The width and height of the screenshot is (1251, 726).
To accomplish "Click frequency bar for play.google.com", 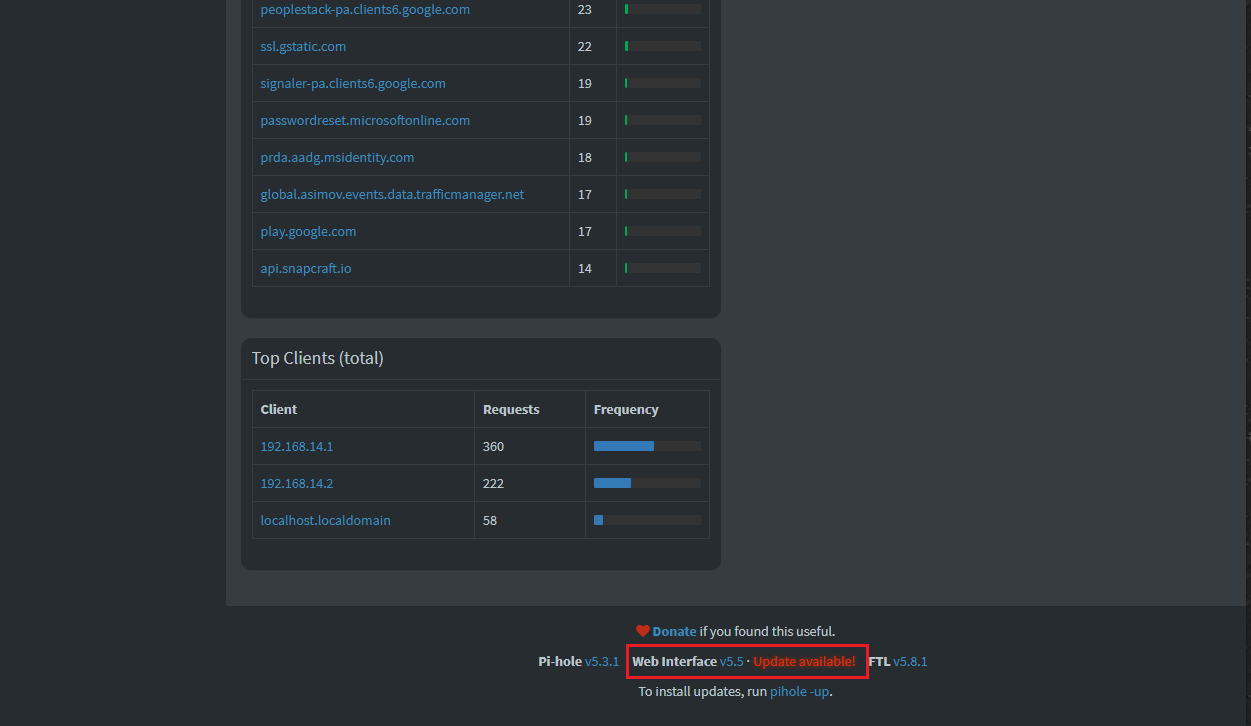I will (x=663, y=231).
